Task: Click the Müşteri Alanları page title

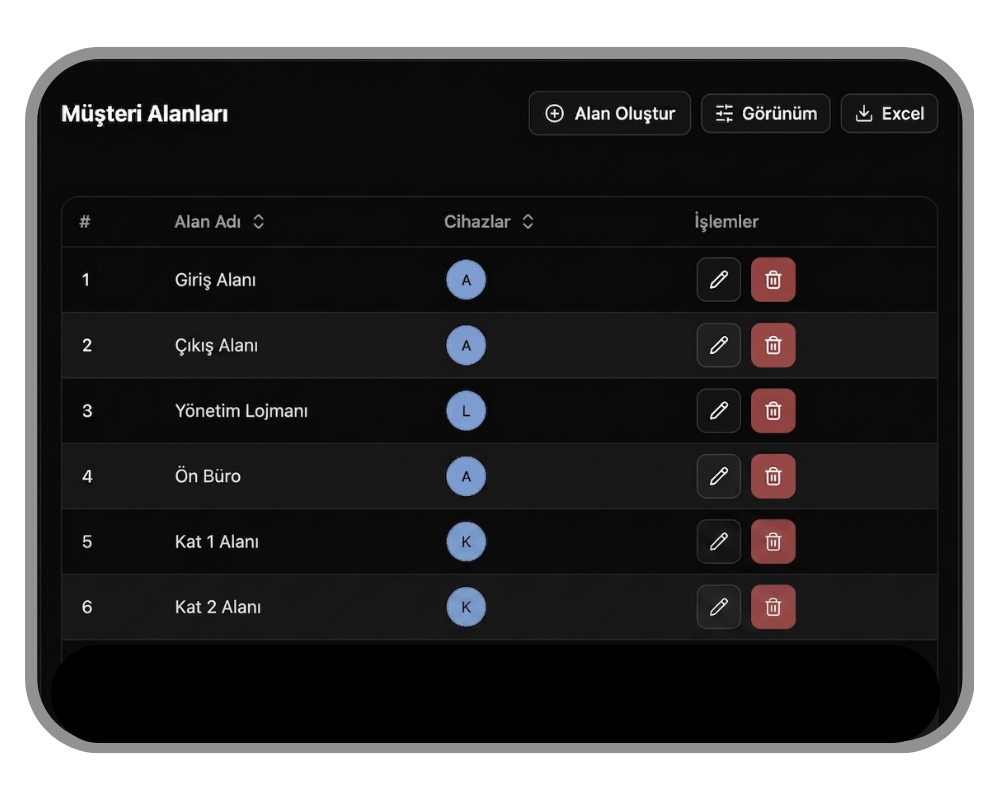Action: tap(145, 114)
